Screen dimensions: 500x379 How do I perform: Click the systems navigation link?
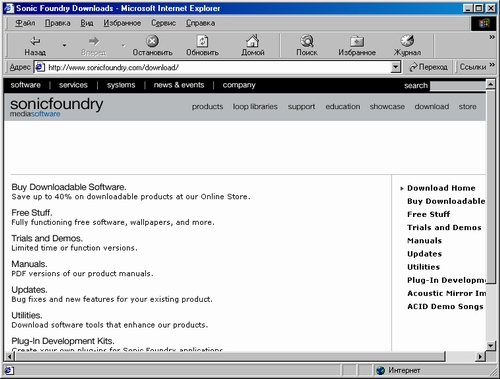[121, 85]
